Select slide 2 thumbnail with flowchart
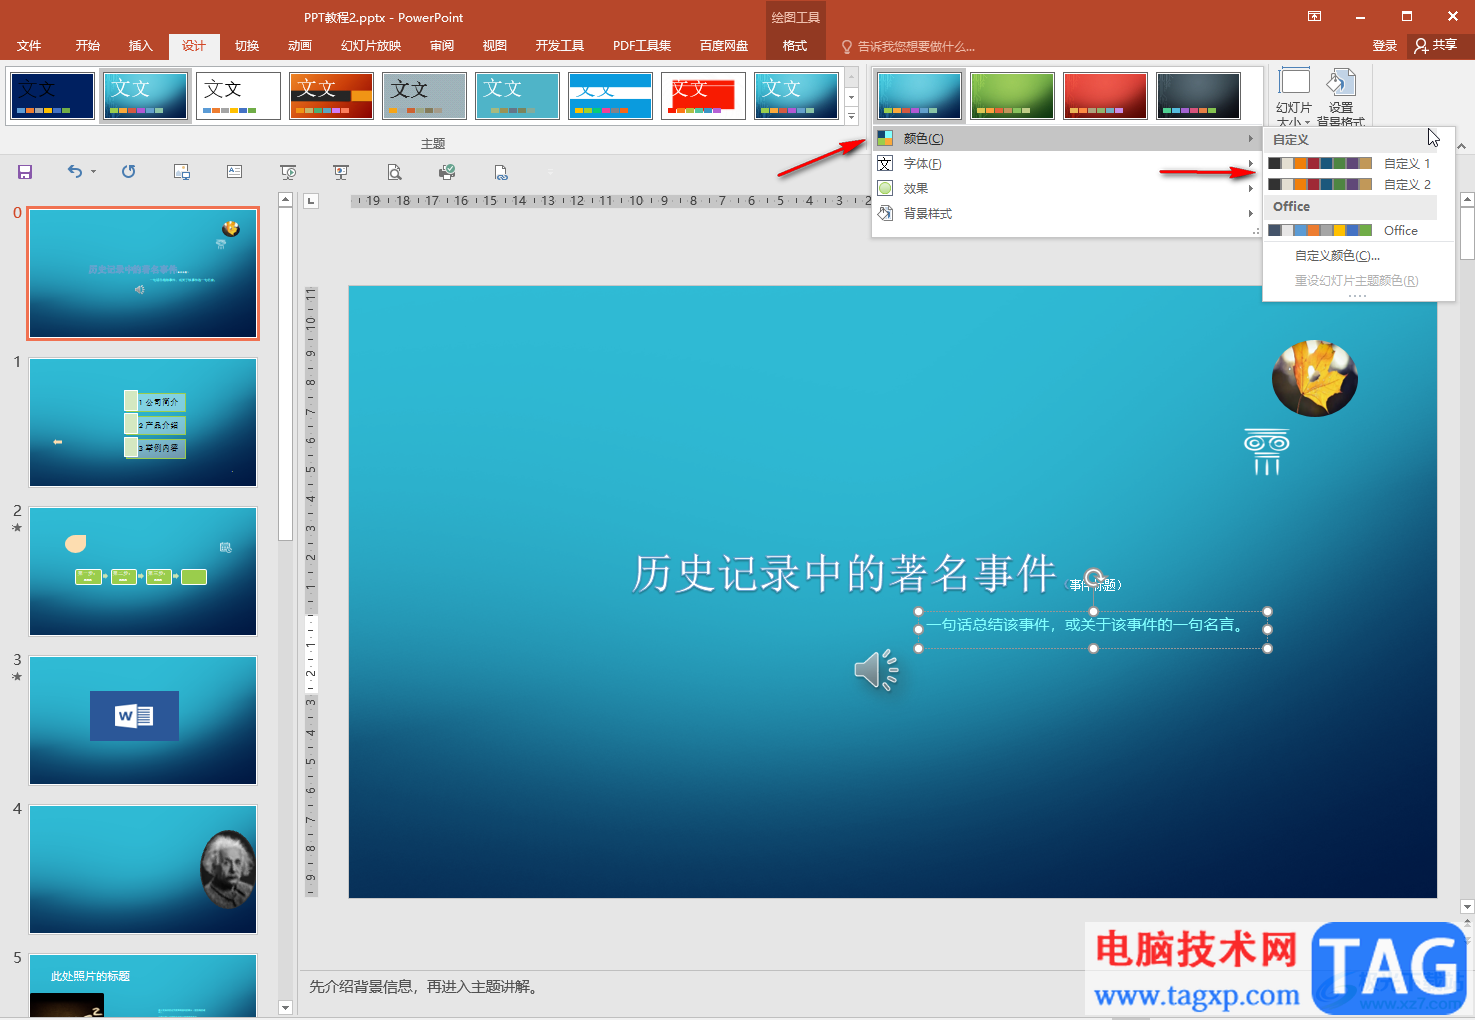This screenshot has width=1475, height=1020. pos(143,571)
